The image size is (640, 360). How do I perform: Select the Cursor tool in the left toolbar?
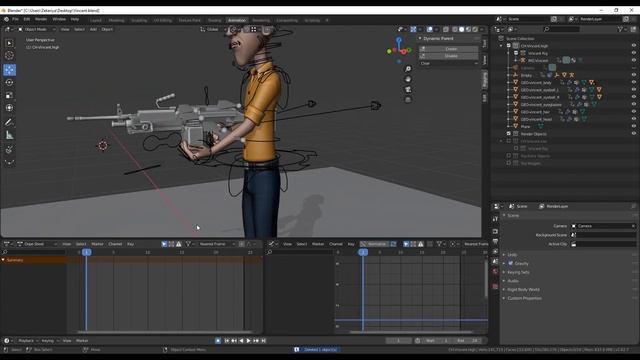tap(9, 56)
